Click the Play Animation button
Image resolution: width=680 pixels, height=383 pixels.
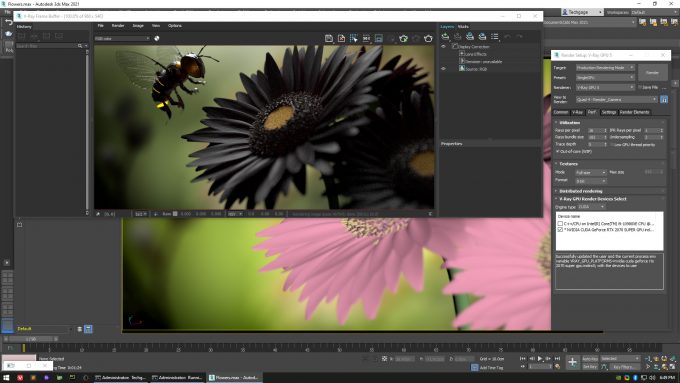(x=540, y=359)
